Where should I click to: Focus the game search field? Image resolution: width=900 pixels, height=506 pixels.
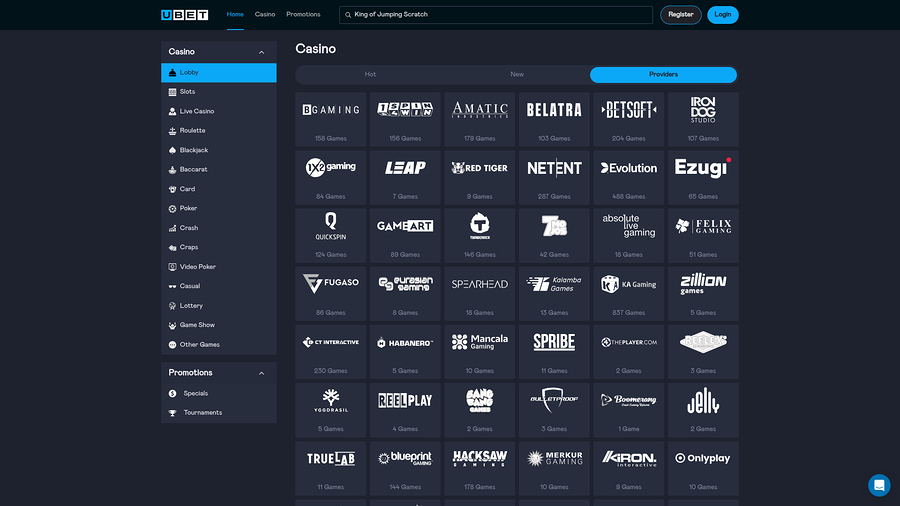tap(496, 15)
